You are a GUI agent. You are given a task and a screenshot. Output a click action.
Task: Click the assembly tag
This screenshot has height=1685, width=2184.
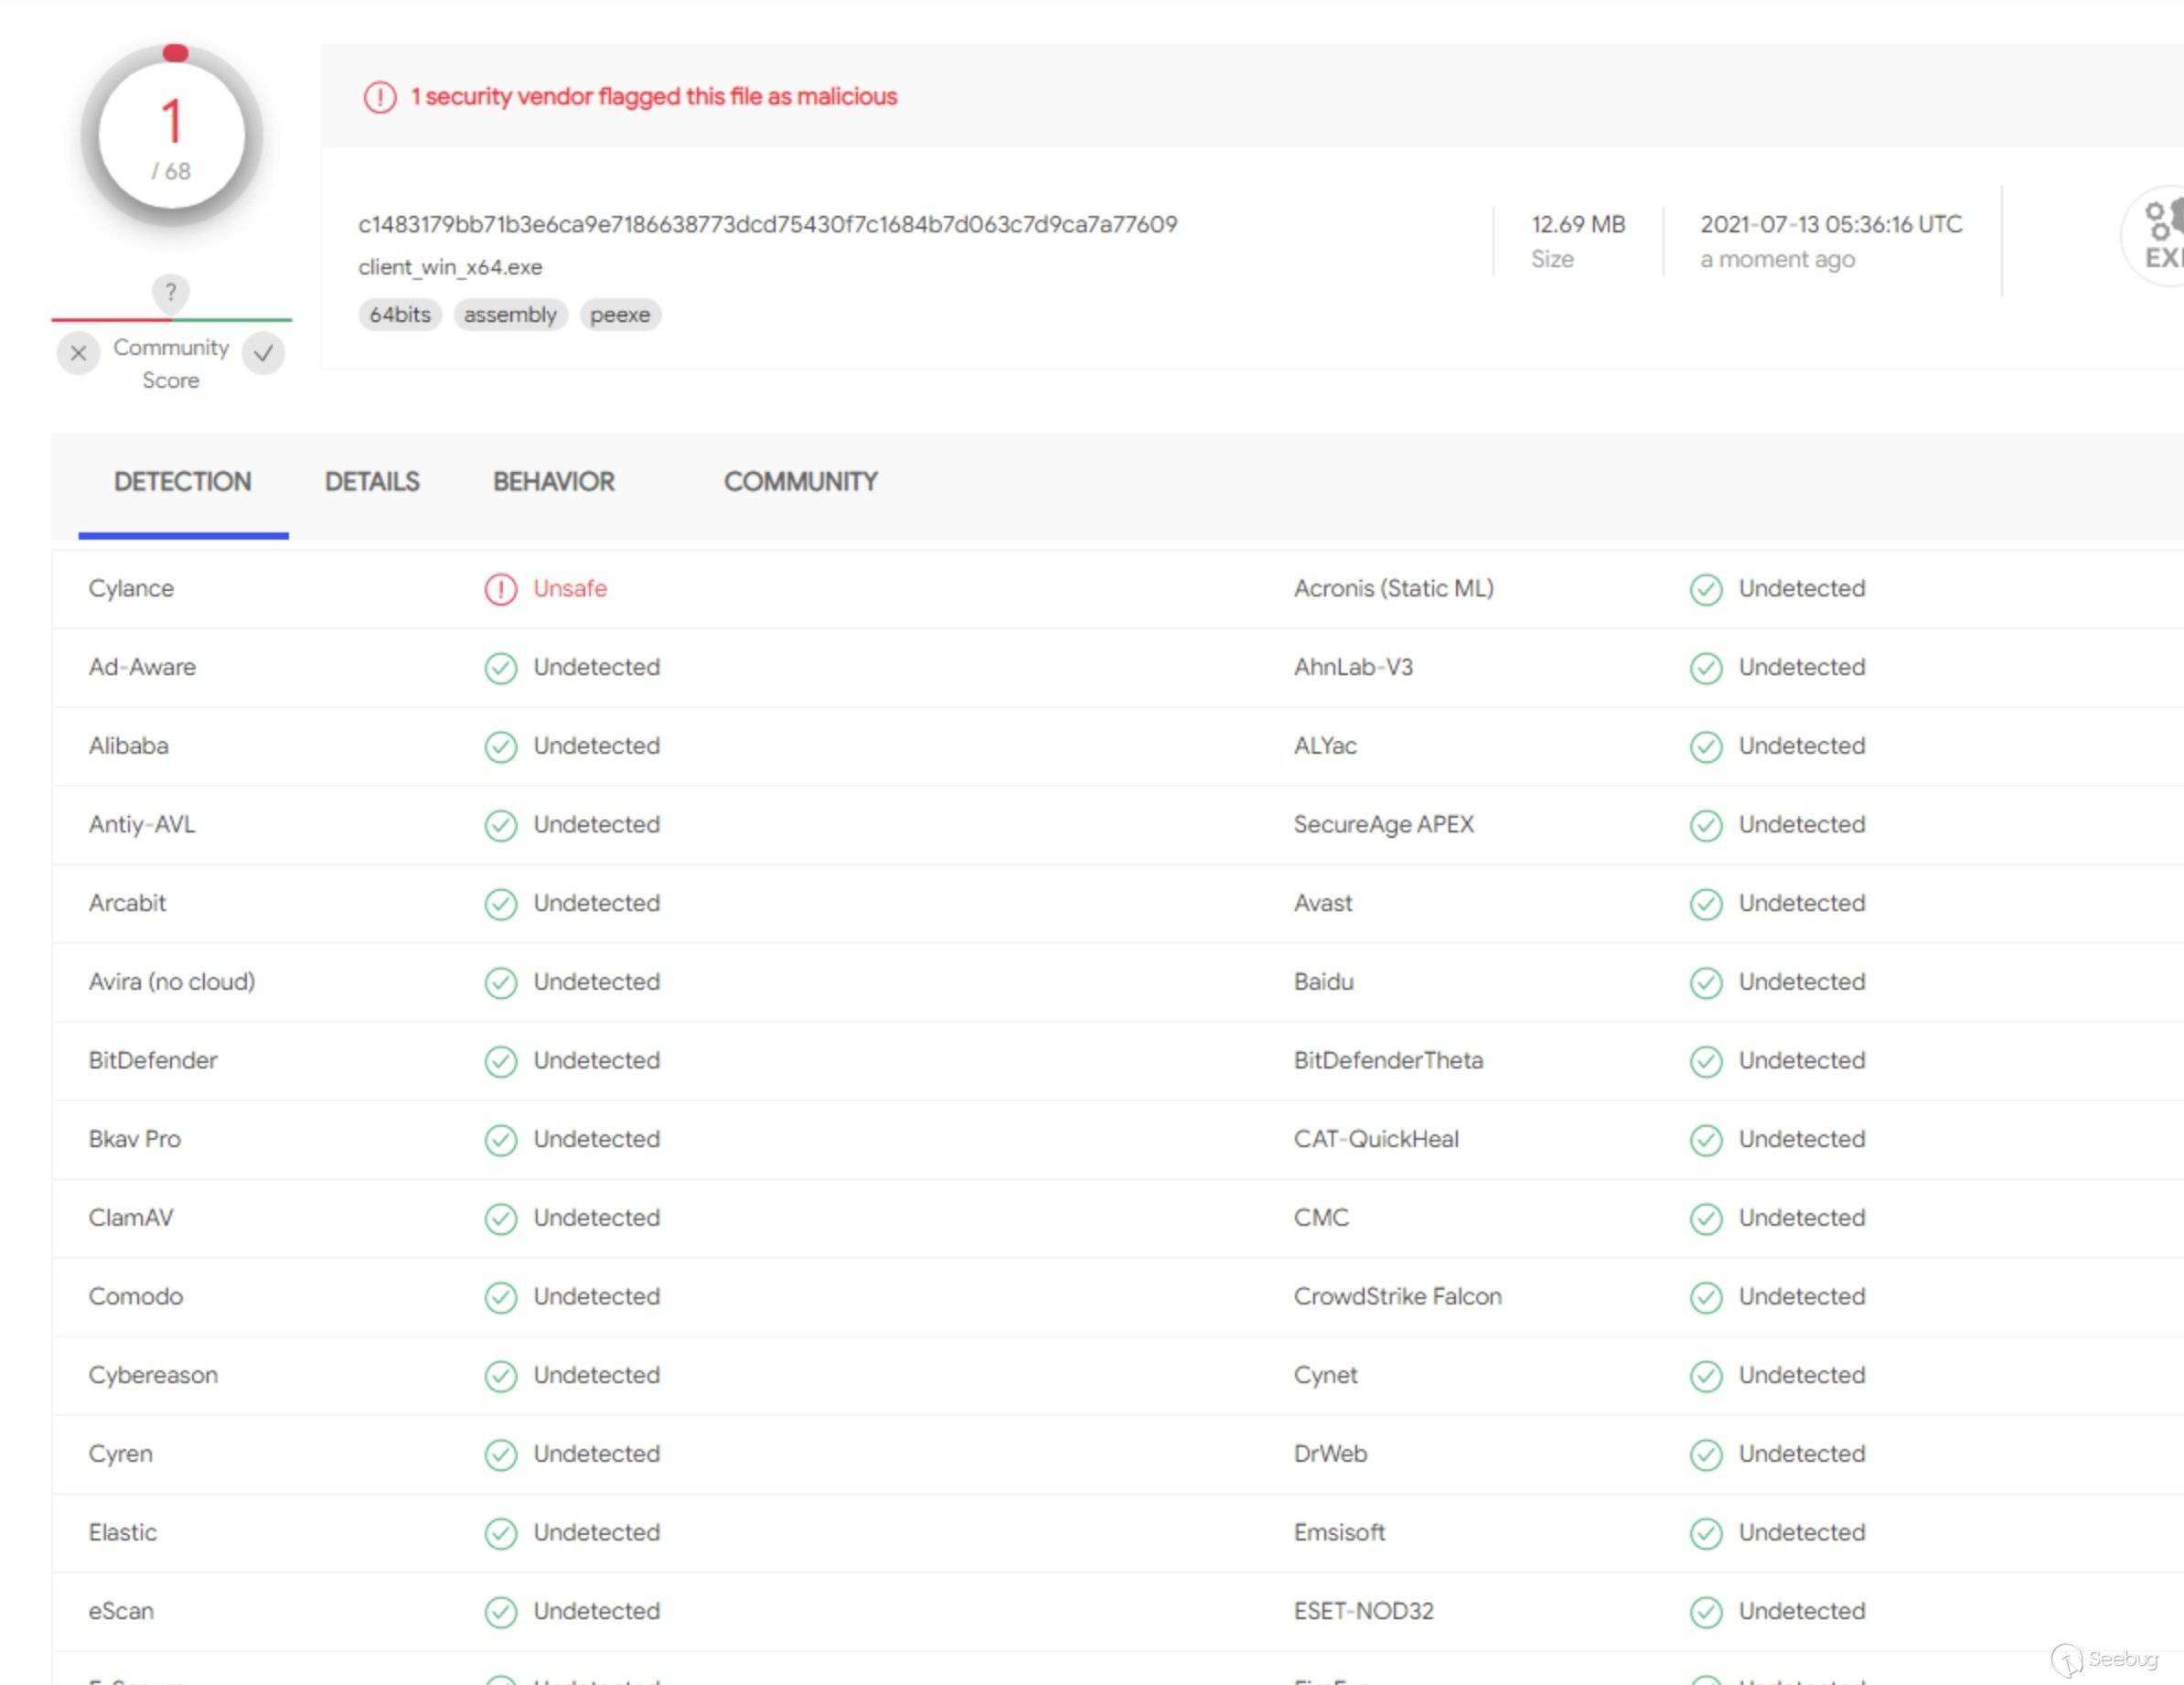coord(510,315)
